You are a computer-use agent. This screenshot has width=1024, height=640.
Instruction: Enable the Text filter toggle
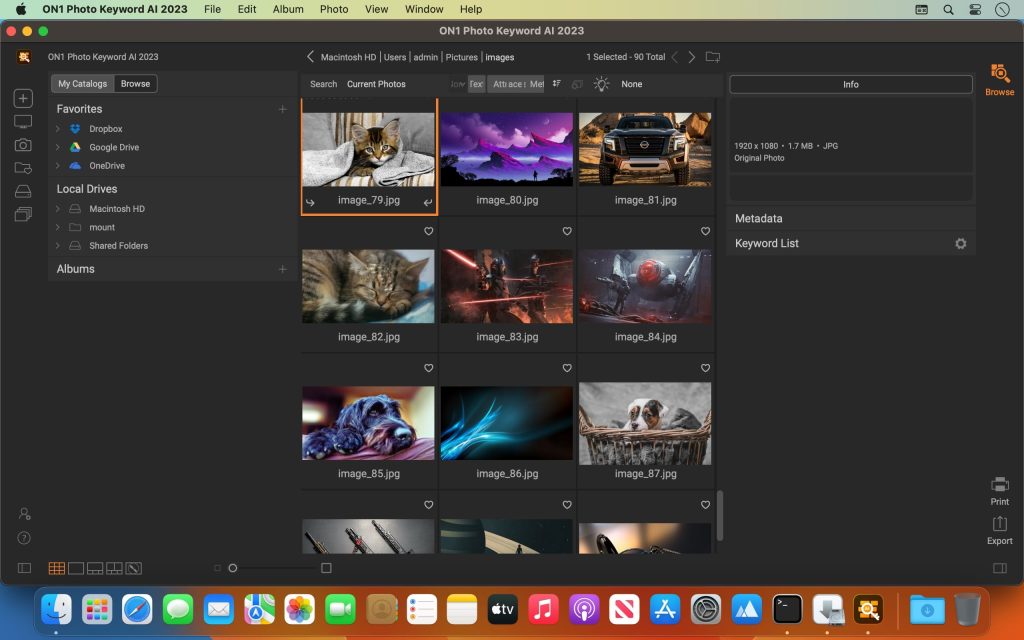(x=475, y=84)
